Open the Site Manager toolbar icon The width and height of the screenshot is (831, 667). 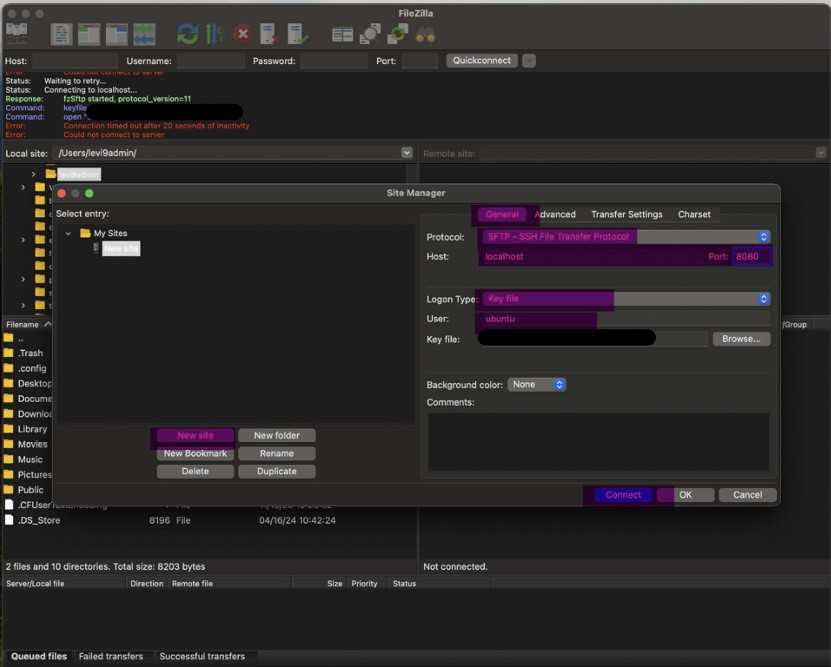17,33
